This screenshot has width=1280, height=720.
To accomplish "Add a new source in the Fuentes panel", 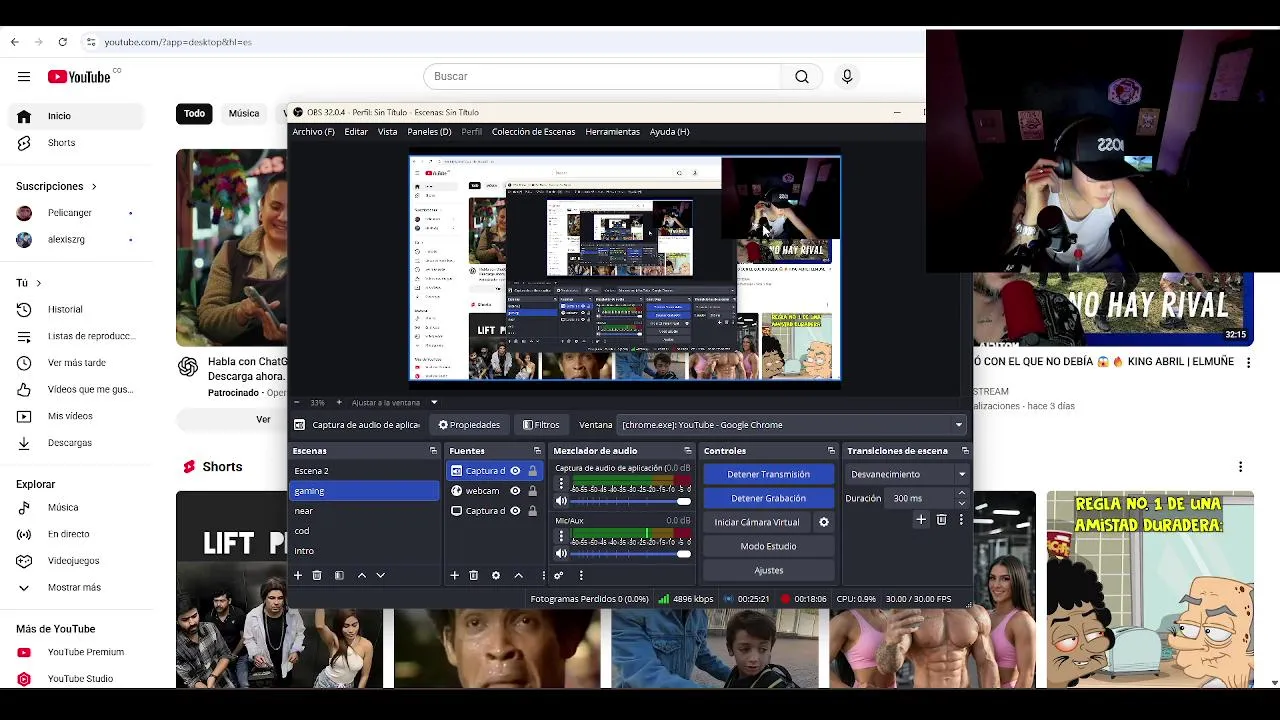I will click(454, 575).
